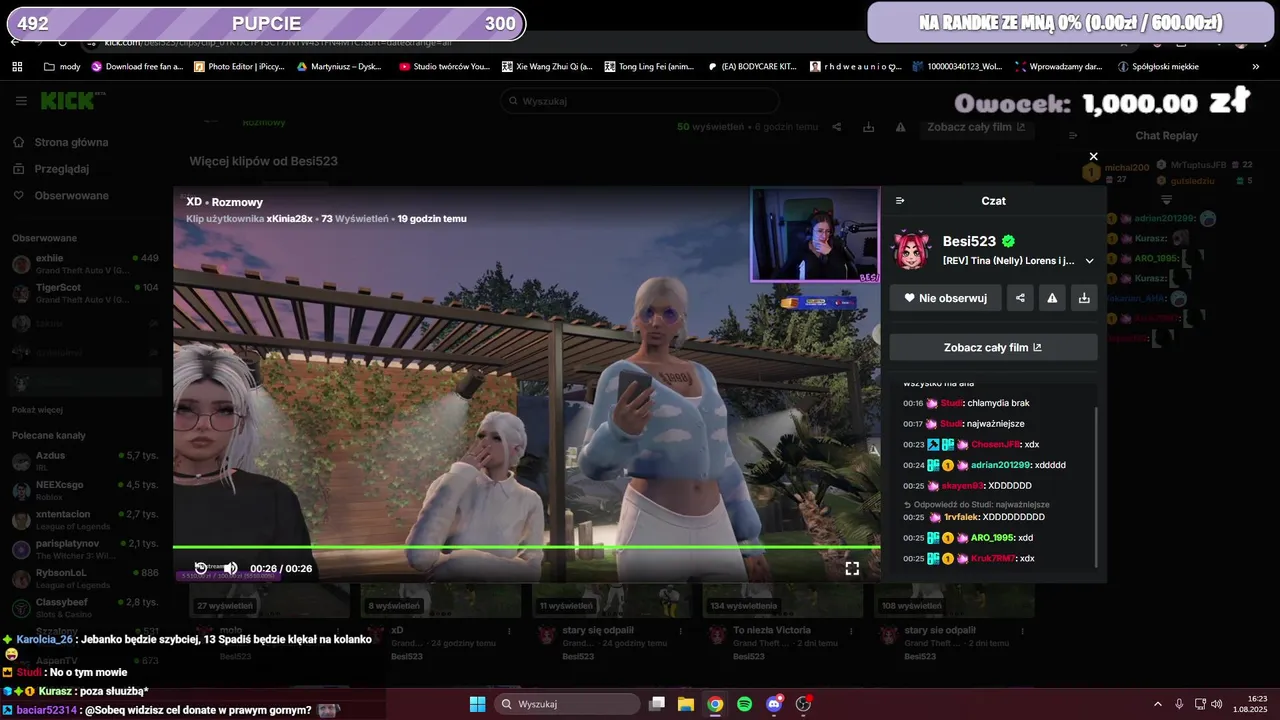Click the Kick logo
The height and width of the screenshot is (720, 1280).
(68, 100)
